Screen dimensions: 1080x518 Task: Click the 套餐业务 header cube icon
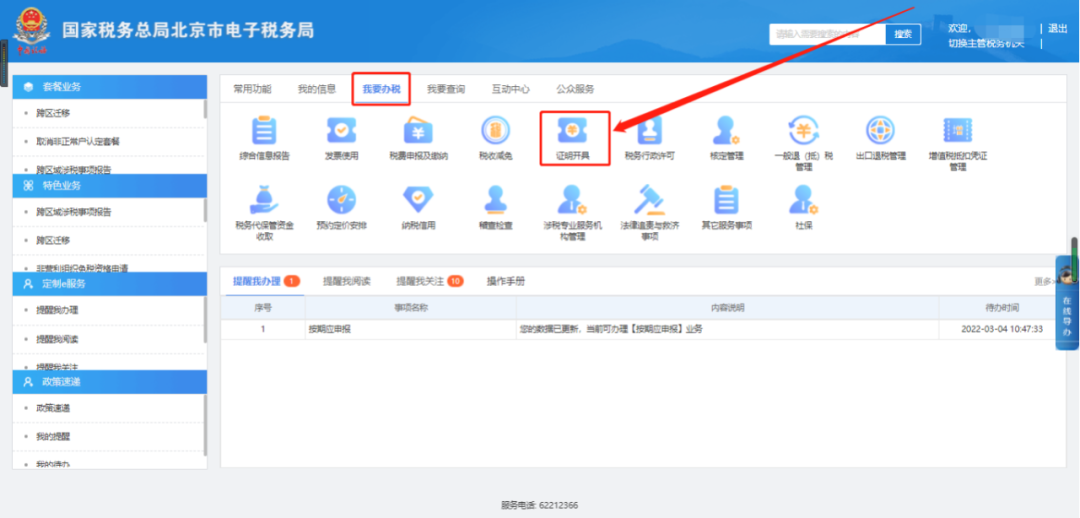[x=28, y=87]
